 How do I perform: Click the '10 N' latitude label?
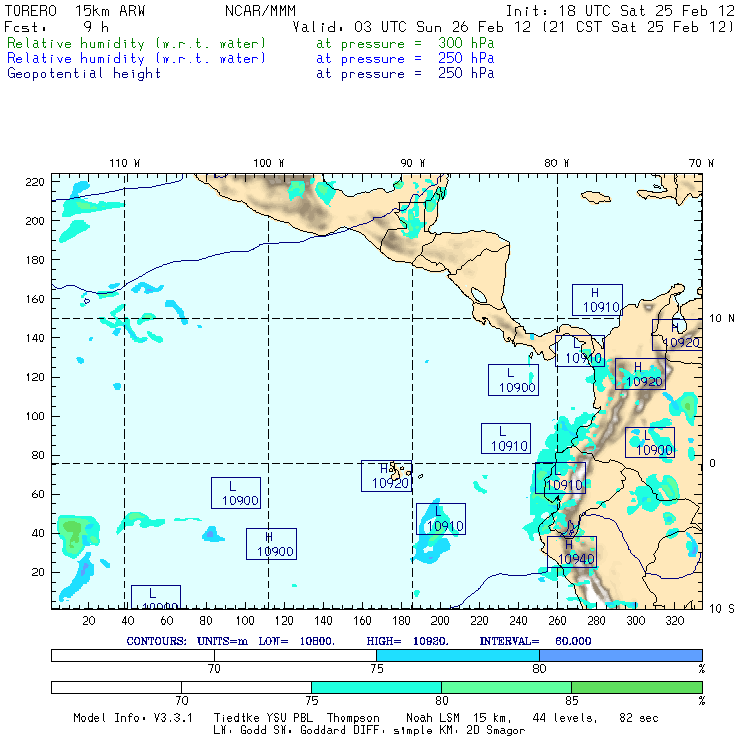pos(722,319)
